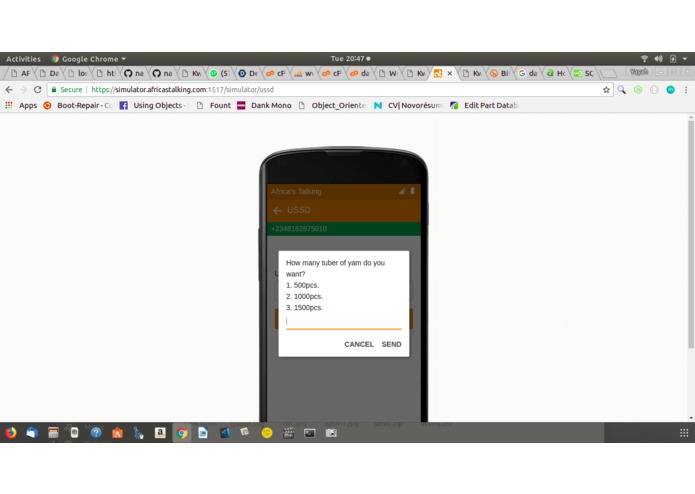Screen dimensions: 695x494
Task: Close the active simulator tab
Action: [x=449, y=74]
